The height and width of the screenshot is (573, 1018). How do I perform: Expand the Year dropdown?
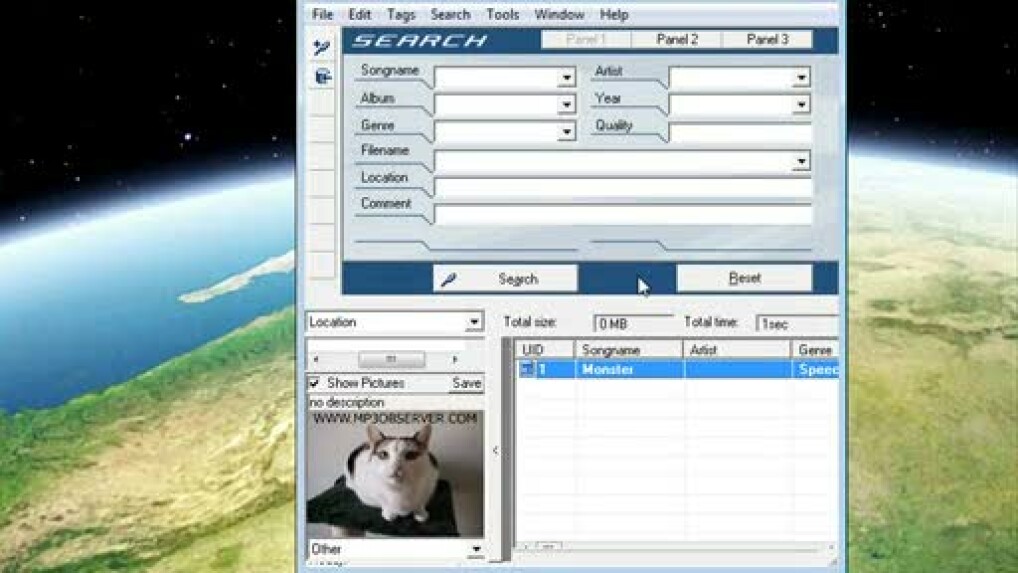pyautogui.click(x=801, y=105)
